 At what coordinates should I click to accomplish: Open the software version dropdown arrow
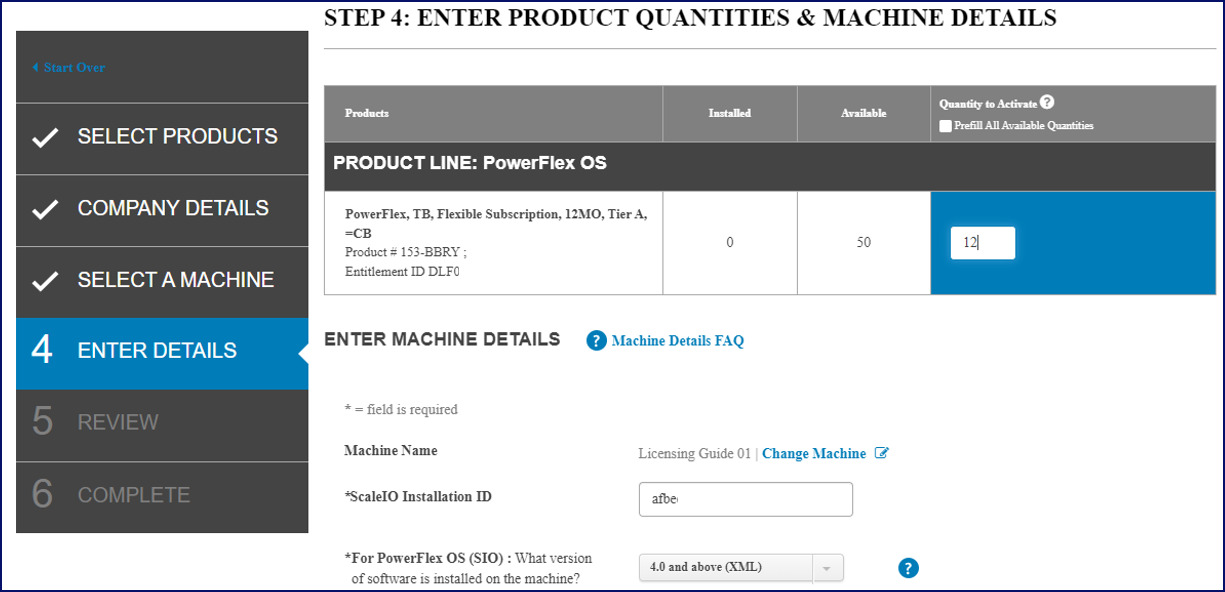[828, 568]
